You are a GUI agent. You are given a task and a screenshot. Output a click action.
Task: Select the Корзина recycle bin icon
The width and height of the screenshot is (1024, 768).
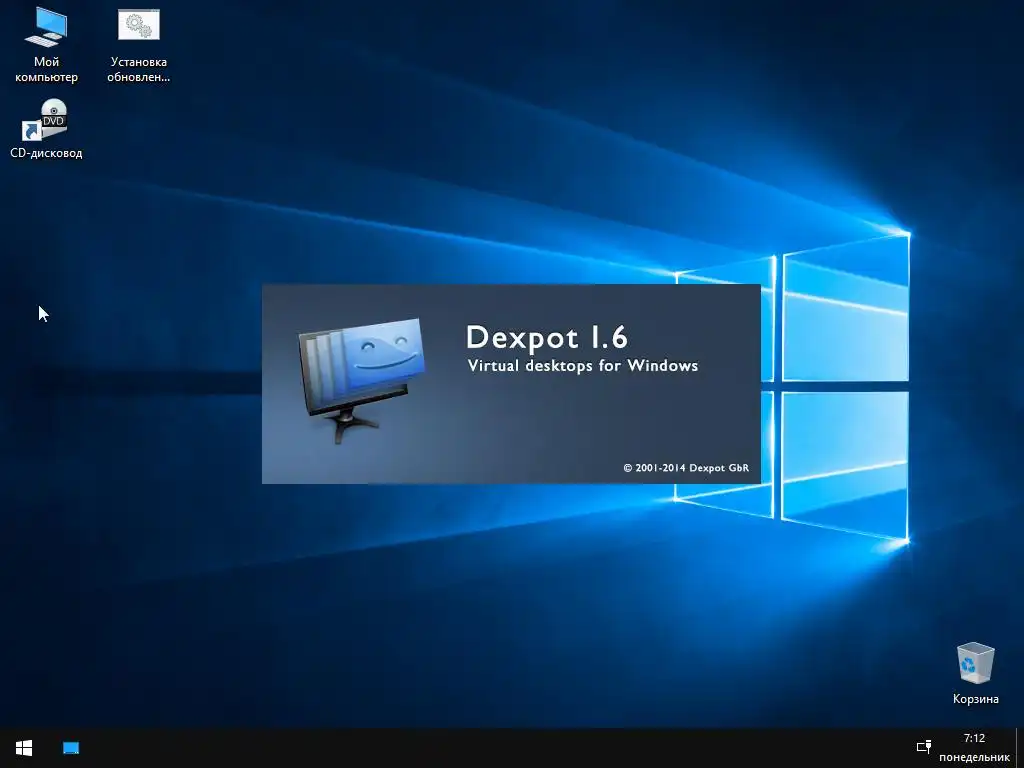click(x=975, y=673)
